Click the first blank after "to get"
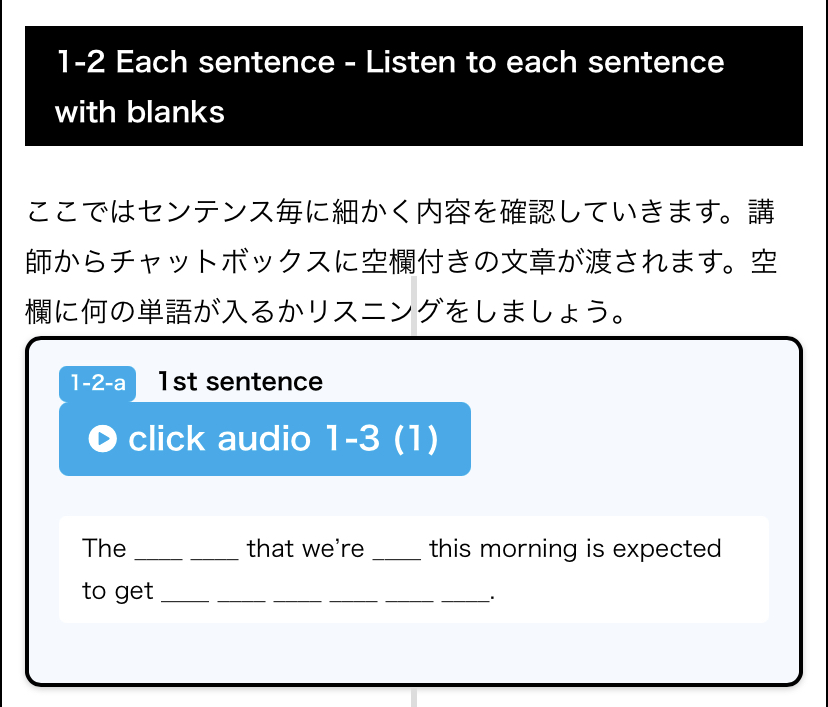 [x=184, y=594]
